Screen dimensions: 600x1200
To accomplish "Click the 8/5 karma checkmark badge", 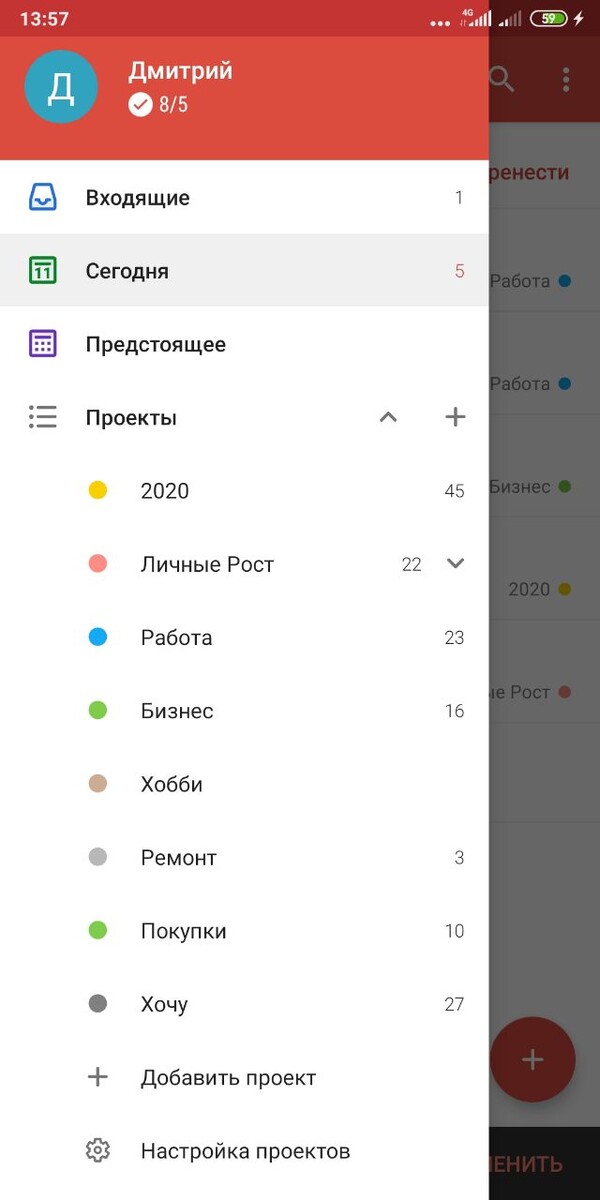I will pyautogui.click(x=140, y=104).
